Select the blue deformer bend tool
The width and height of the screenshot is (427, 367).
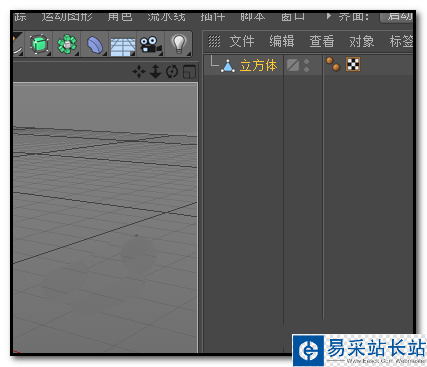(95, 45)
